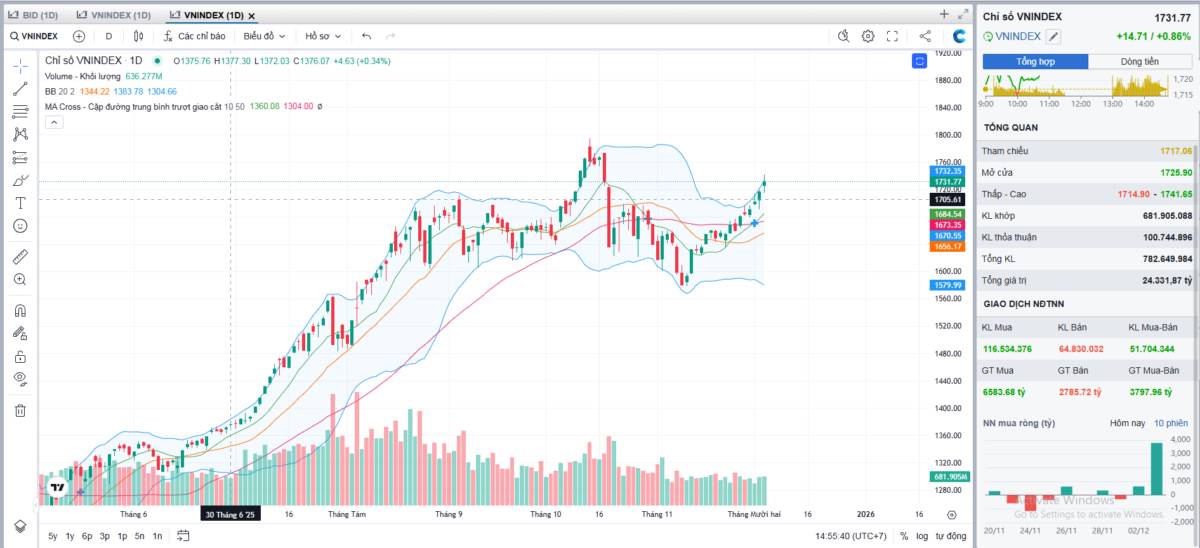Screen dimensions: 1200x548
Task: Toggle hide all drawings eye icon
Action: pos(20,379)
